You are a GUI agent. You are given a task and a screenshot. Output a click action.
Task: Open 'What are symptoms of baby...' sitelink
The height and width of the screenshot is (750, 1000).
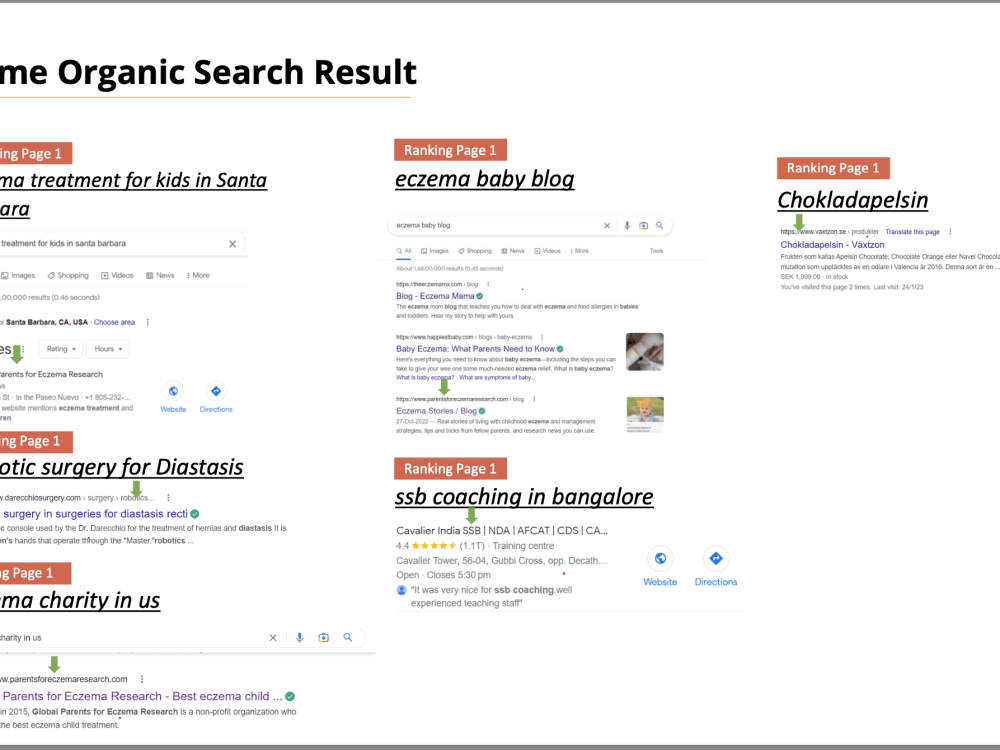[x=497, y=378]
